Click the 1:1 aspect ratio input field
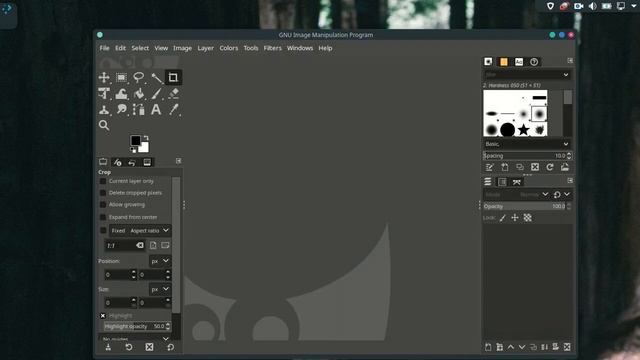Viewport: 640px width, 360px height. pyautogui.click(x=120, y=245)
